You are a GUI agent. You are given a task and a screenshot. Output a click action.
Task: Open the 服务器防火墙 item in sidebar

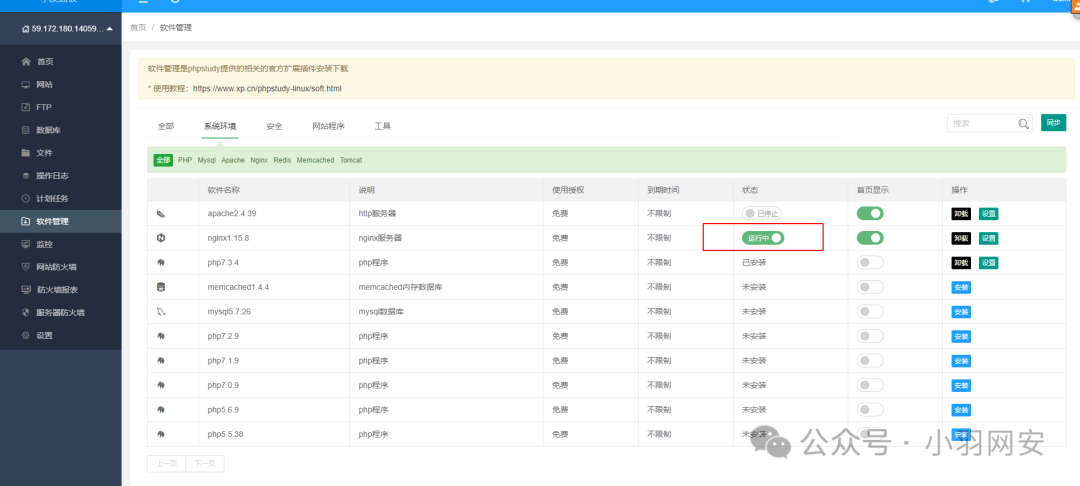tap(61, 313)
